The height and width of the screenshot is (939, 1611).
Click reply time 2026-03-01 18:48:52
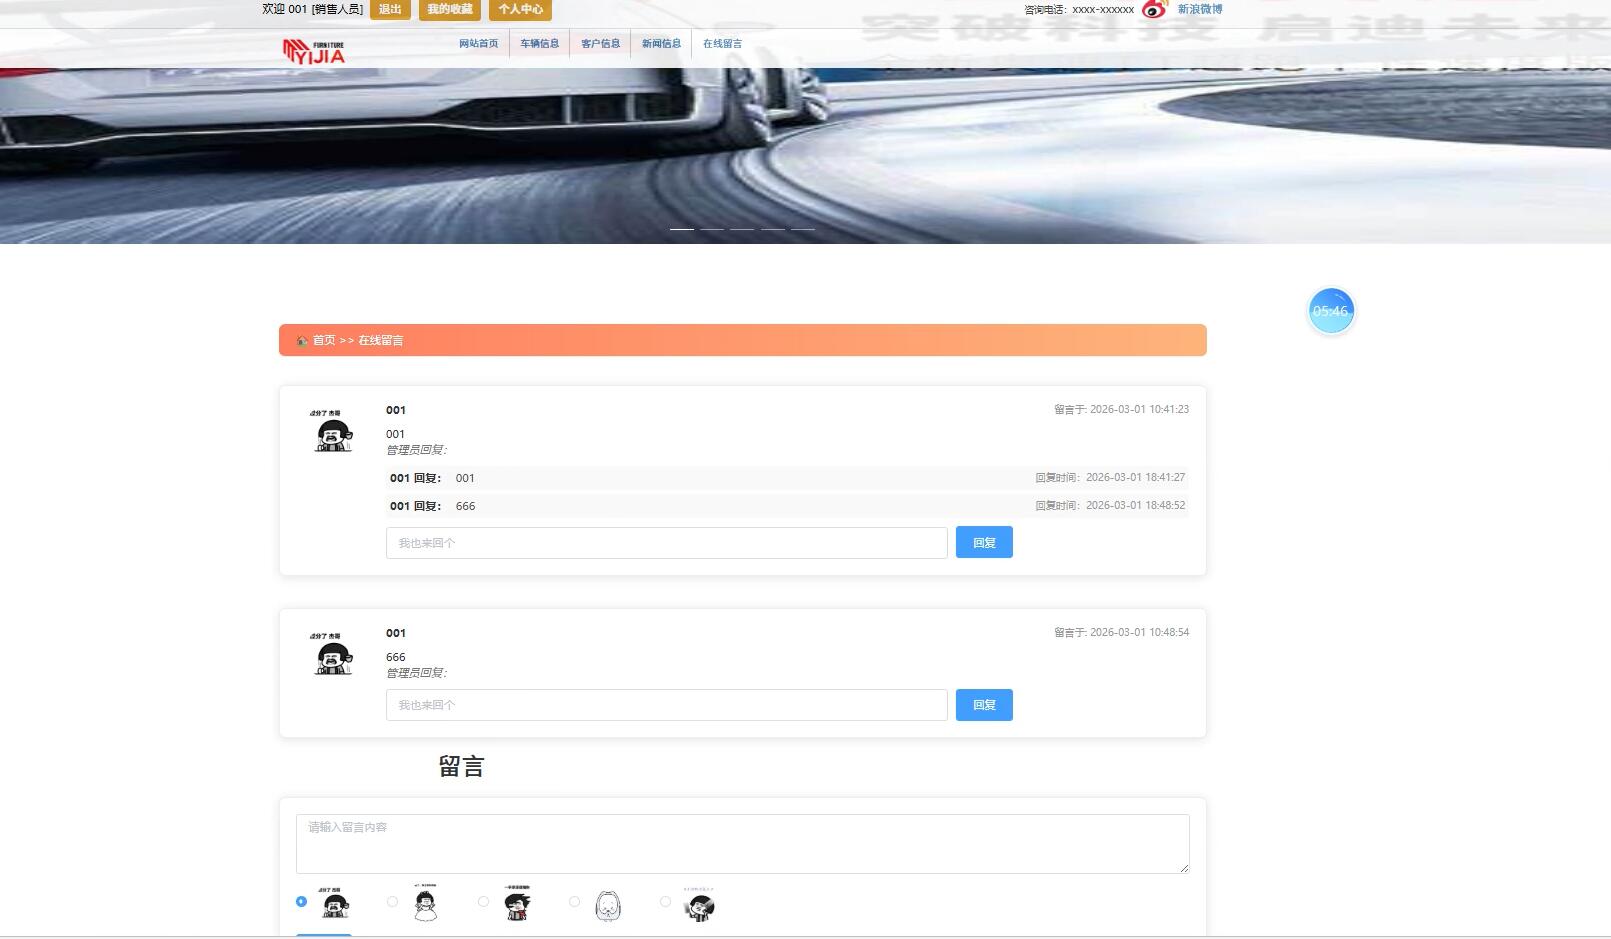click(1110, 506)
